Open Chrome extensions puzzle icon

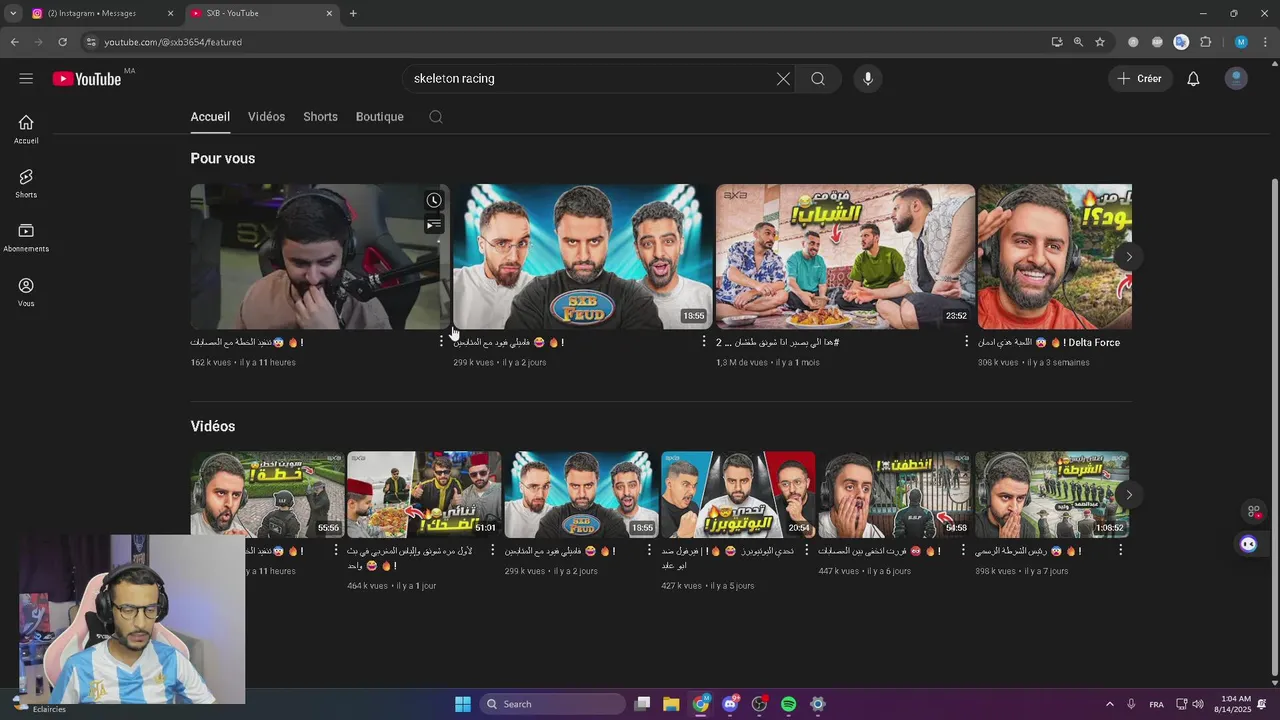click(1205, 42)
